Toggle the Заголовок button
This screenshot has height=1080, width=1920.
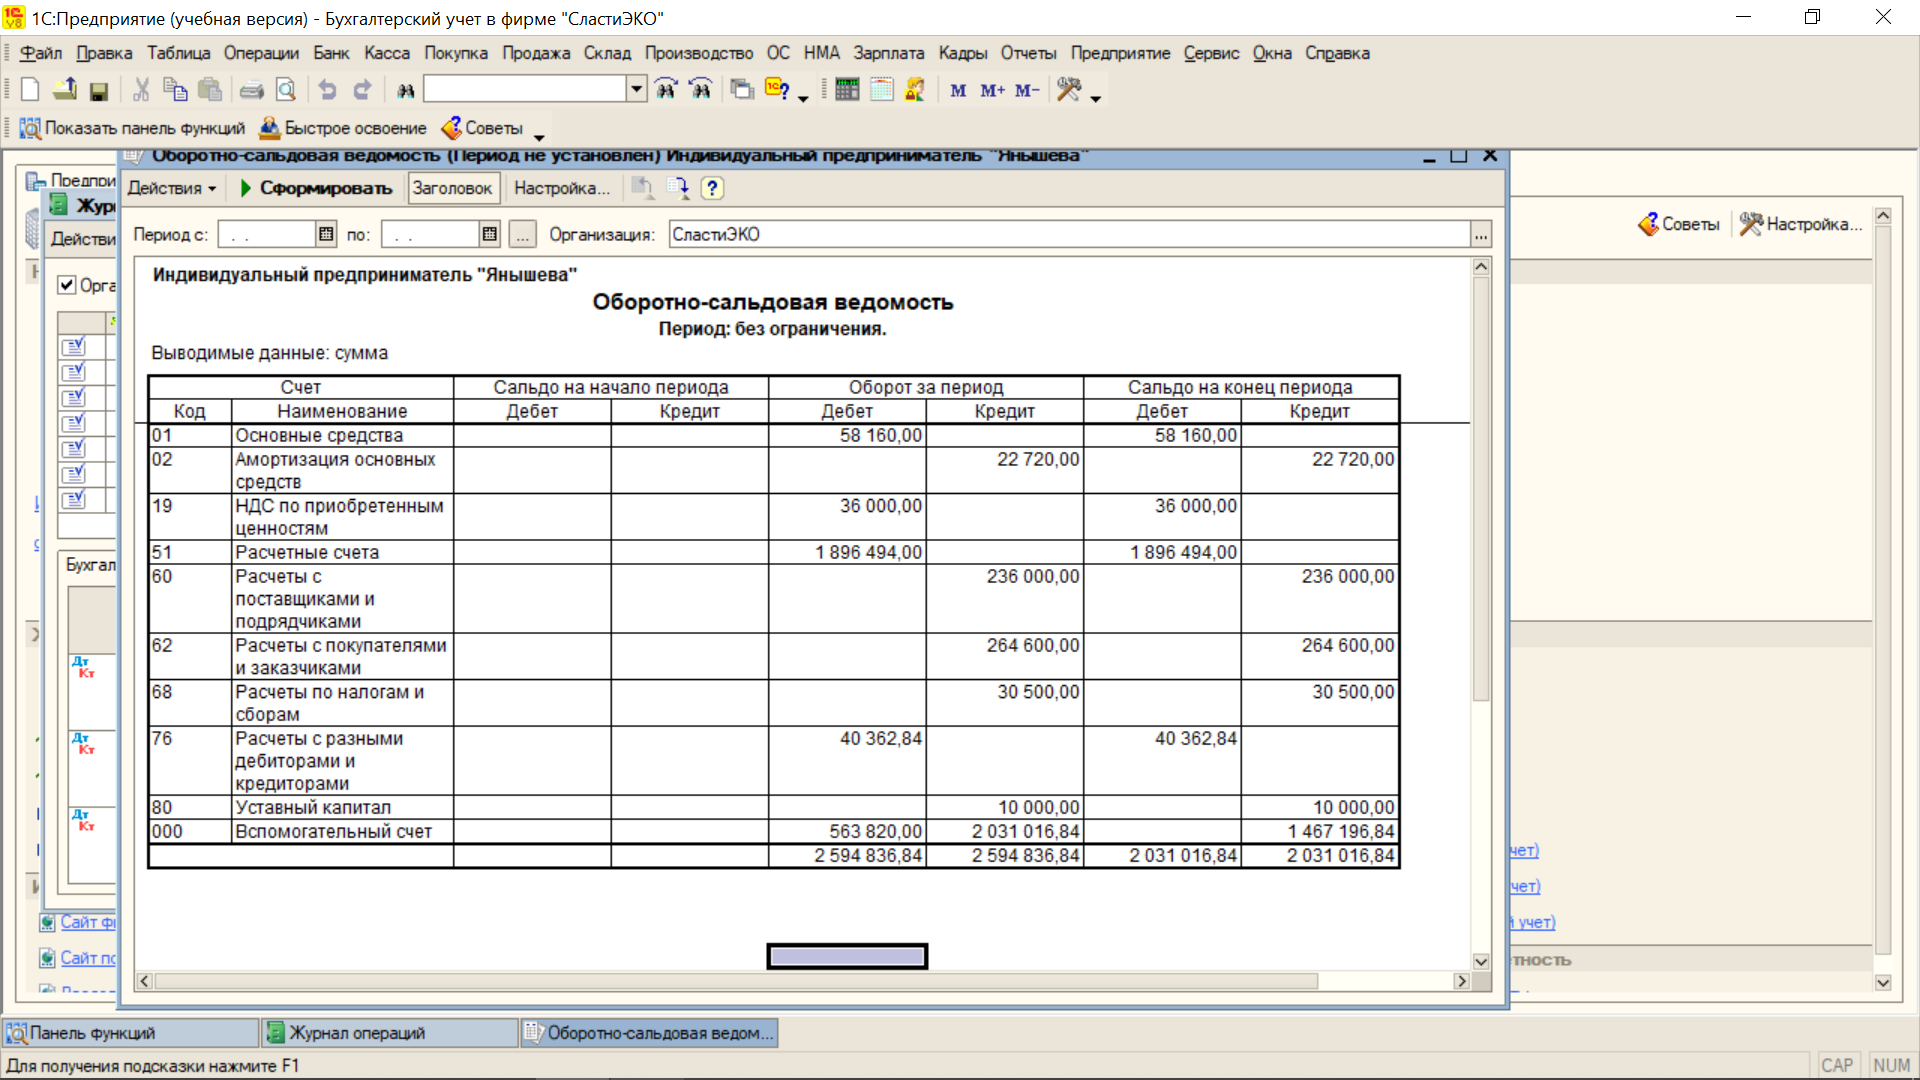click(x=452, y=188)
